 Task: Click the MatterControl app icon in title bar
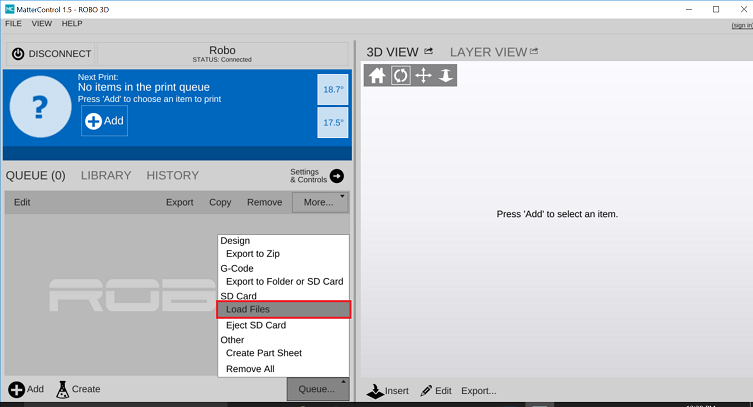tap(10, 9)
